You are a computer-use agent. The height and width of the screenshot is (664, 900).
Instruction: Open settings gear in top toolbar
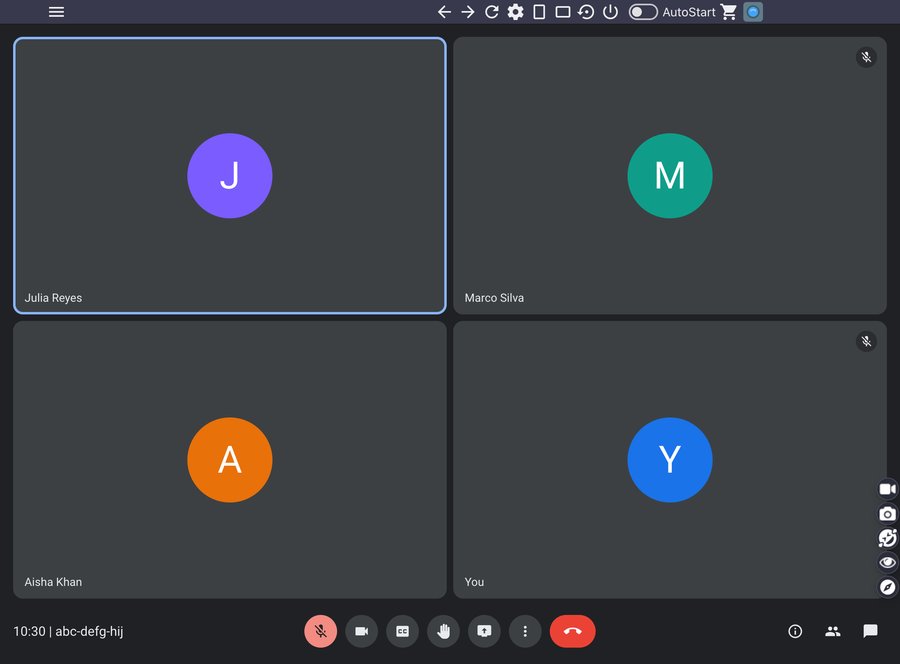point(515,12)
